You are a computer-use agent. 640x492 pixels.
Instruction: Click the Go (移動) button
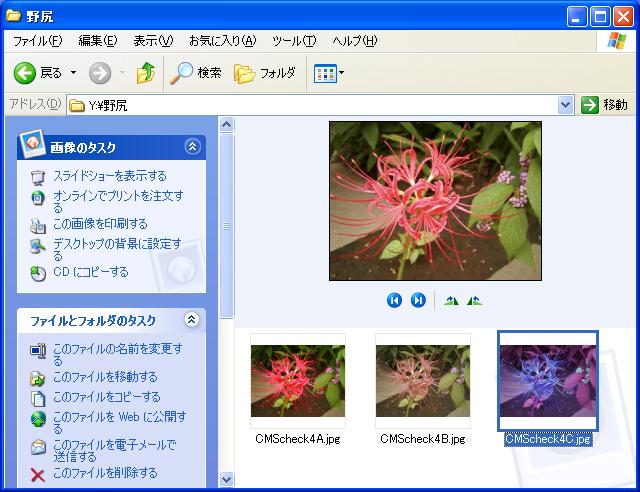pos(604,105)
